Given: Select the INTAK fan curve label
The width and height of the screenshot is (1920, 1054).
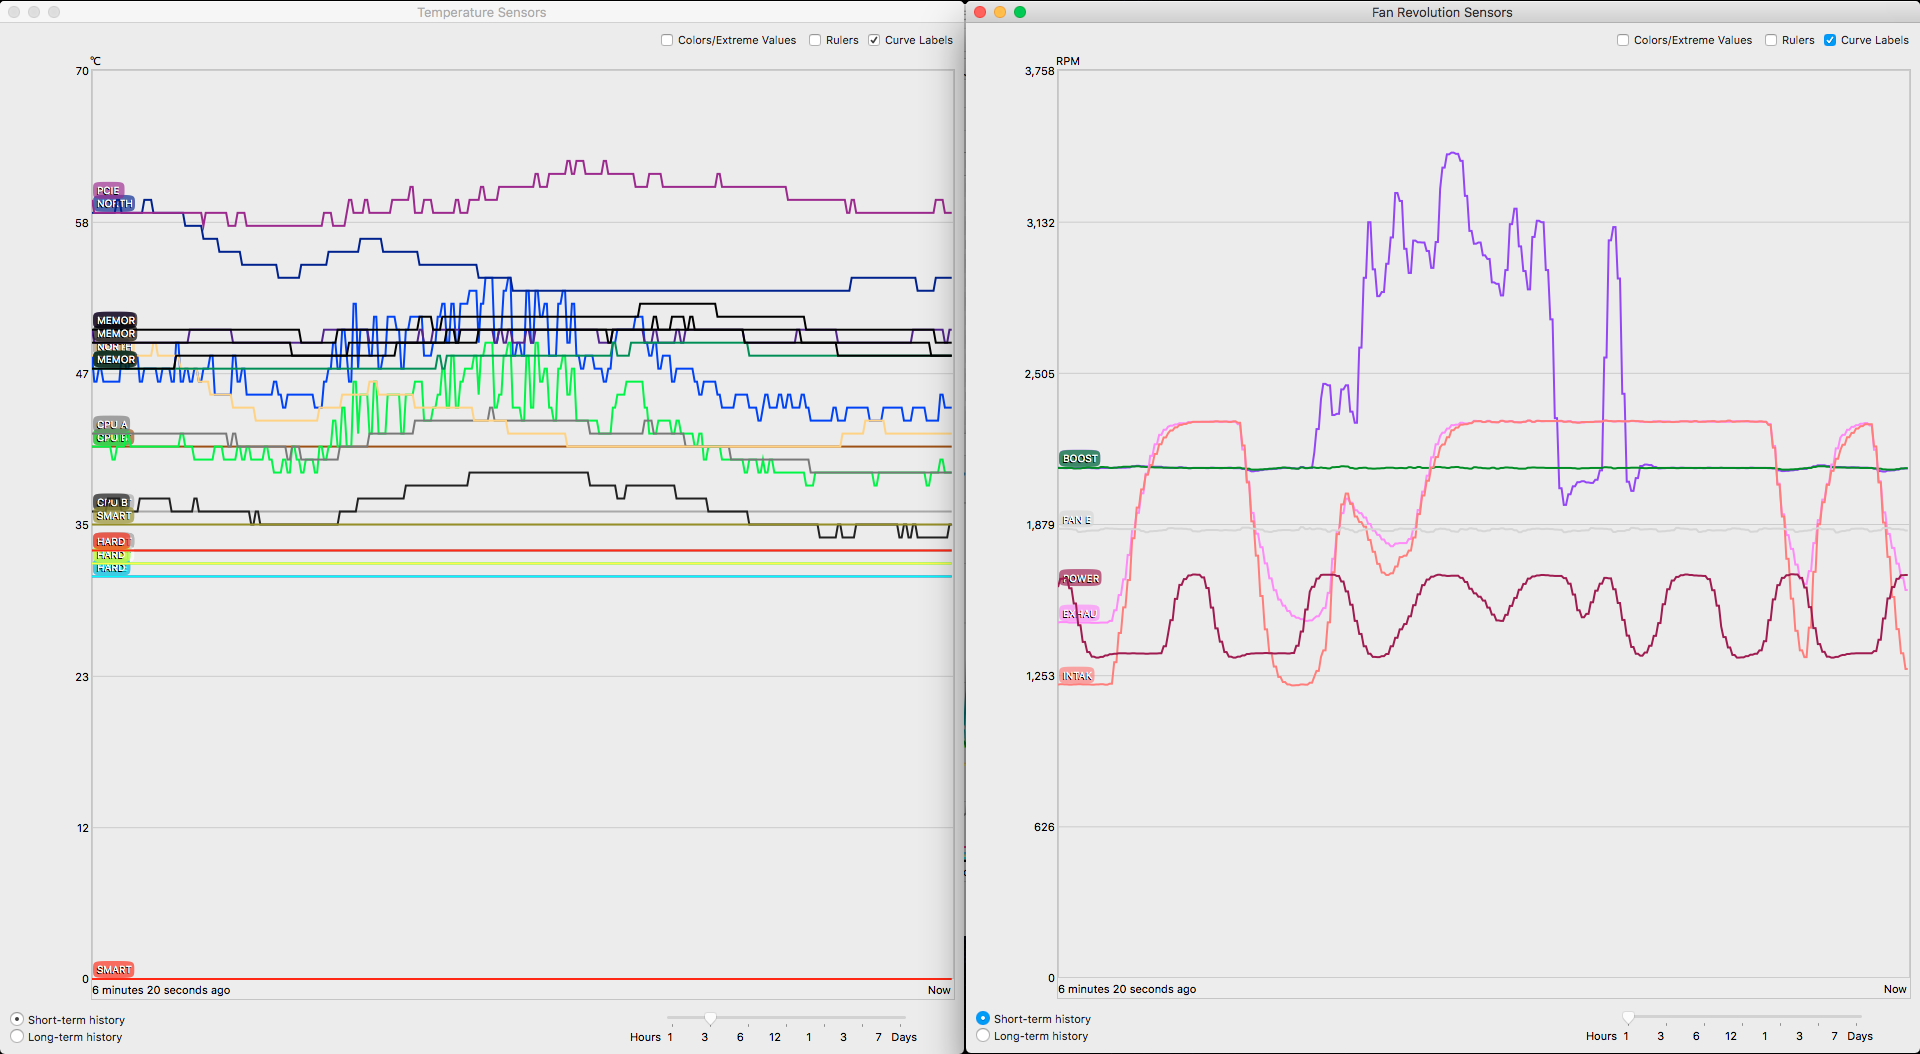Looking at the screenshot, I should 1076,677.
